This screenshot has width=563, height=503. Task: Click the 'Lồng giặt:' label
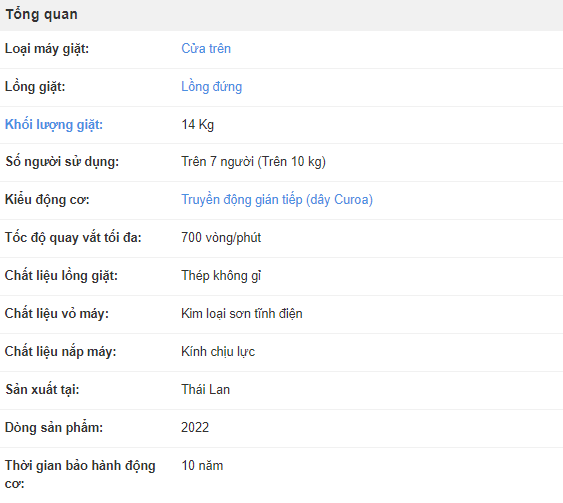point(35,87)
